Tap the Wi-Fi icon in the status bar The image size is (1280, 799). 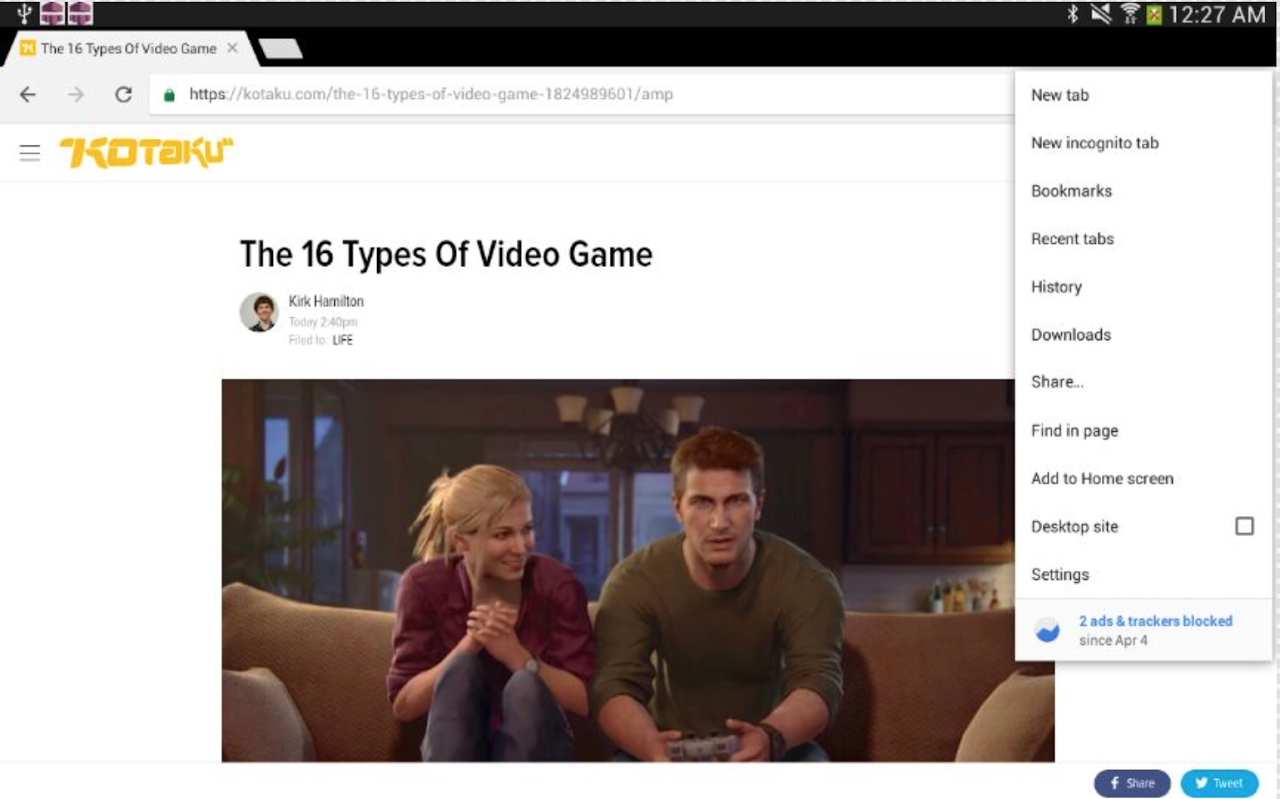1131,14
